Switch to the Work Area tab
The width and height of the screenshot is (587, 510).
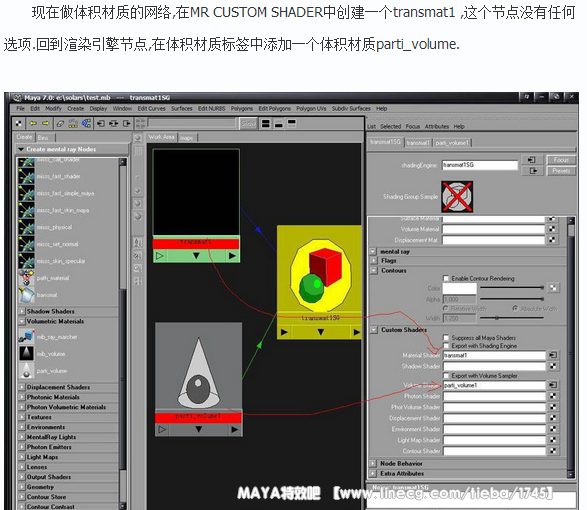[161, 137]
